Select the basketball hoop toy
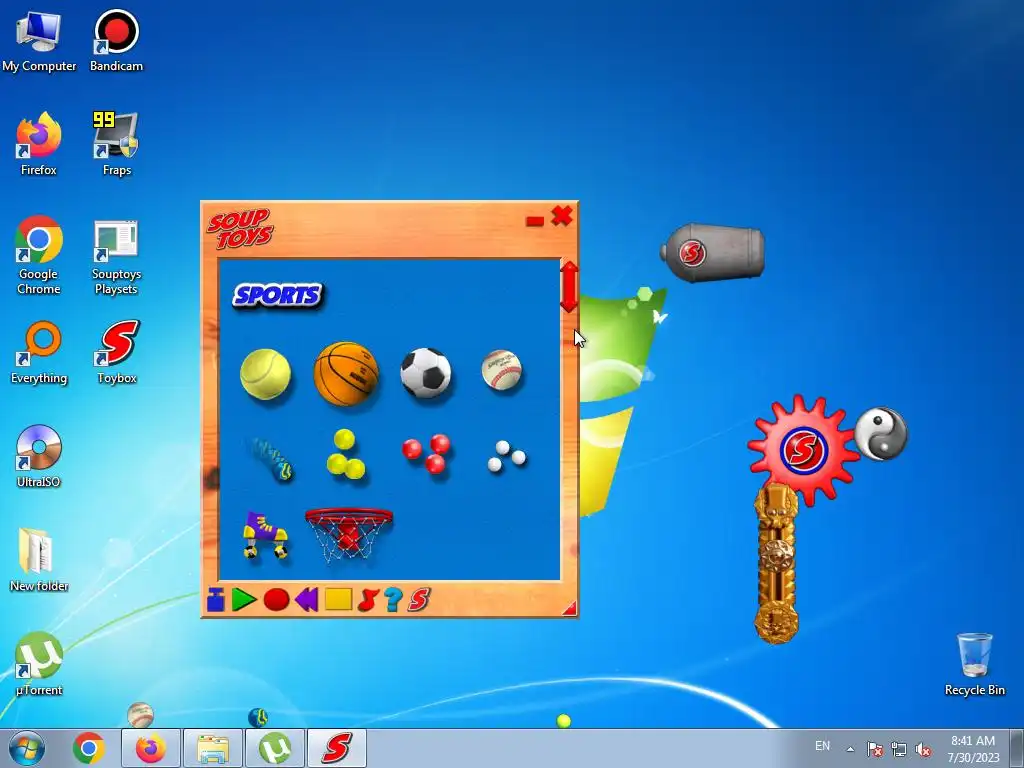This screenshot has height=768, width=1024. 349,535
